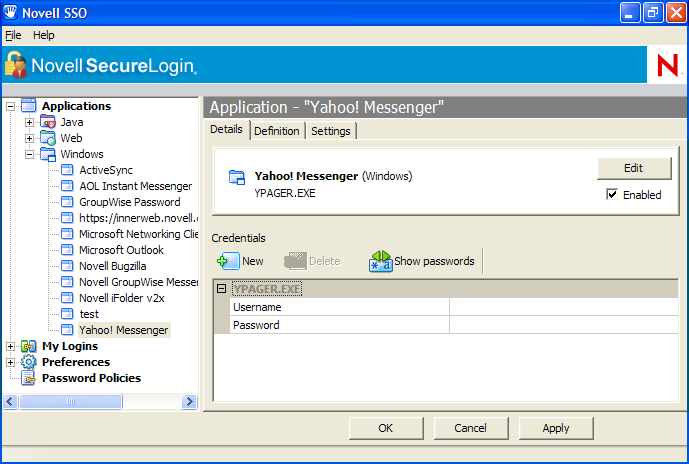The width and height of the screenshot is (689, 464).
Task: Click the innerweb.novell row icon
Action: point(67,218)
